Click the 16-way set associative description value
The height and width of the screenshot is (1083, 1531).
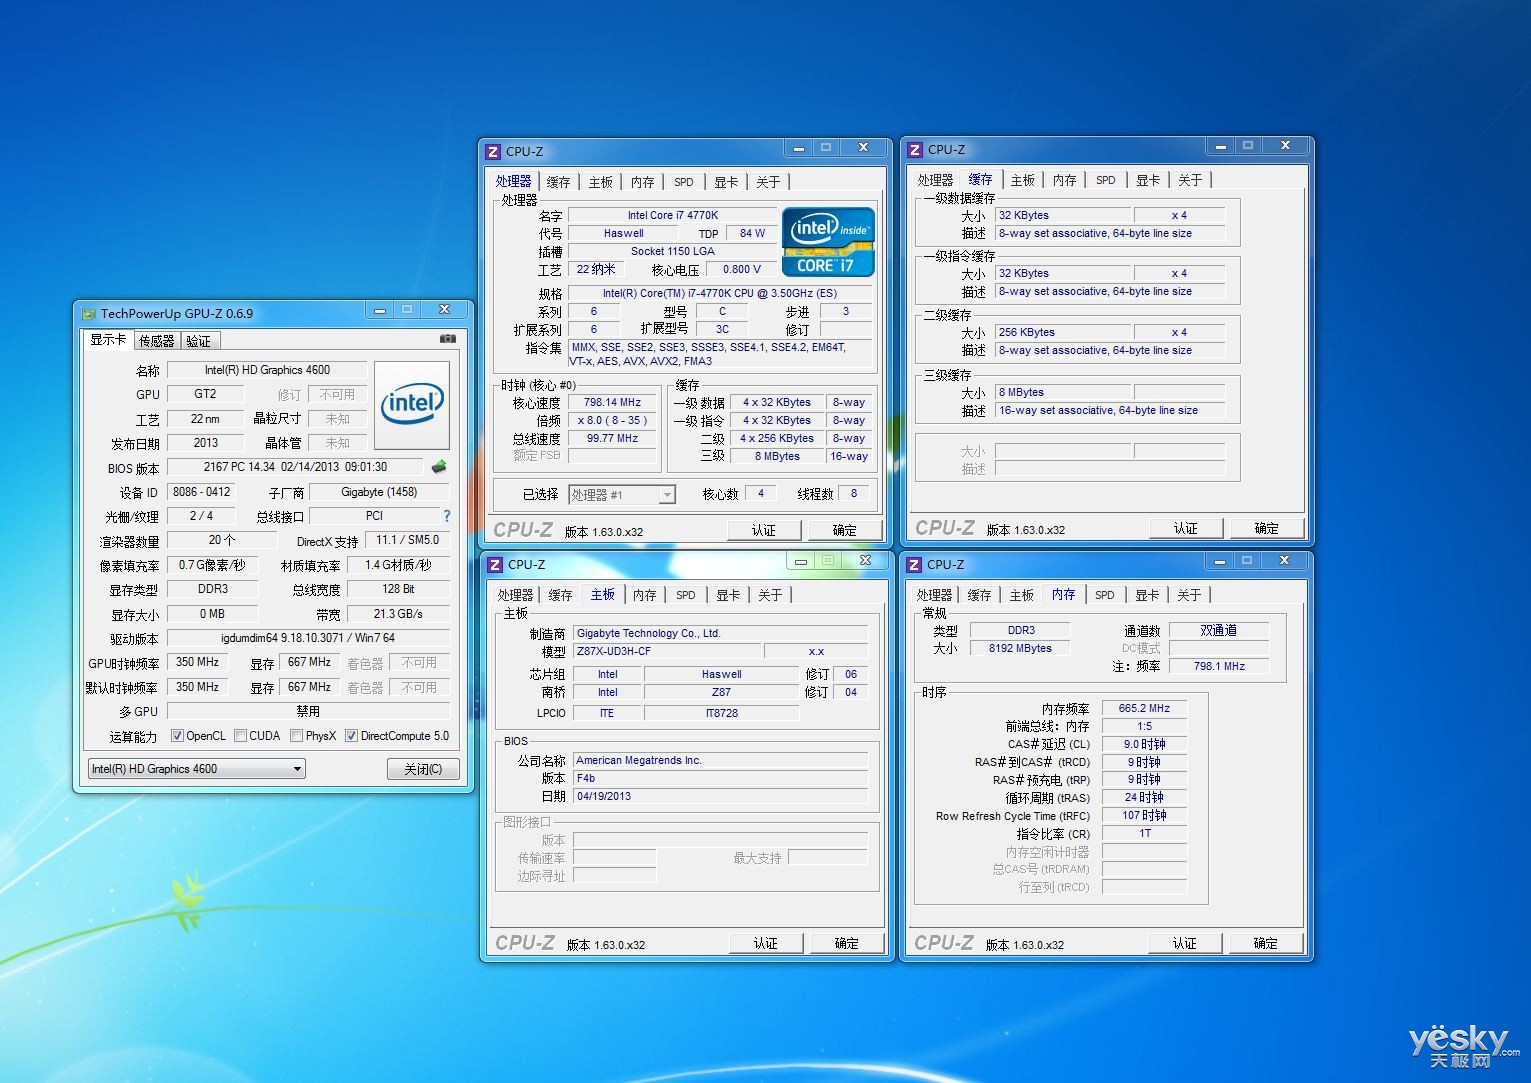tap(1110, 410)
